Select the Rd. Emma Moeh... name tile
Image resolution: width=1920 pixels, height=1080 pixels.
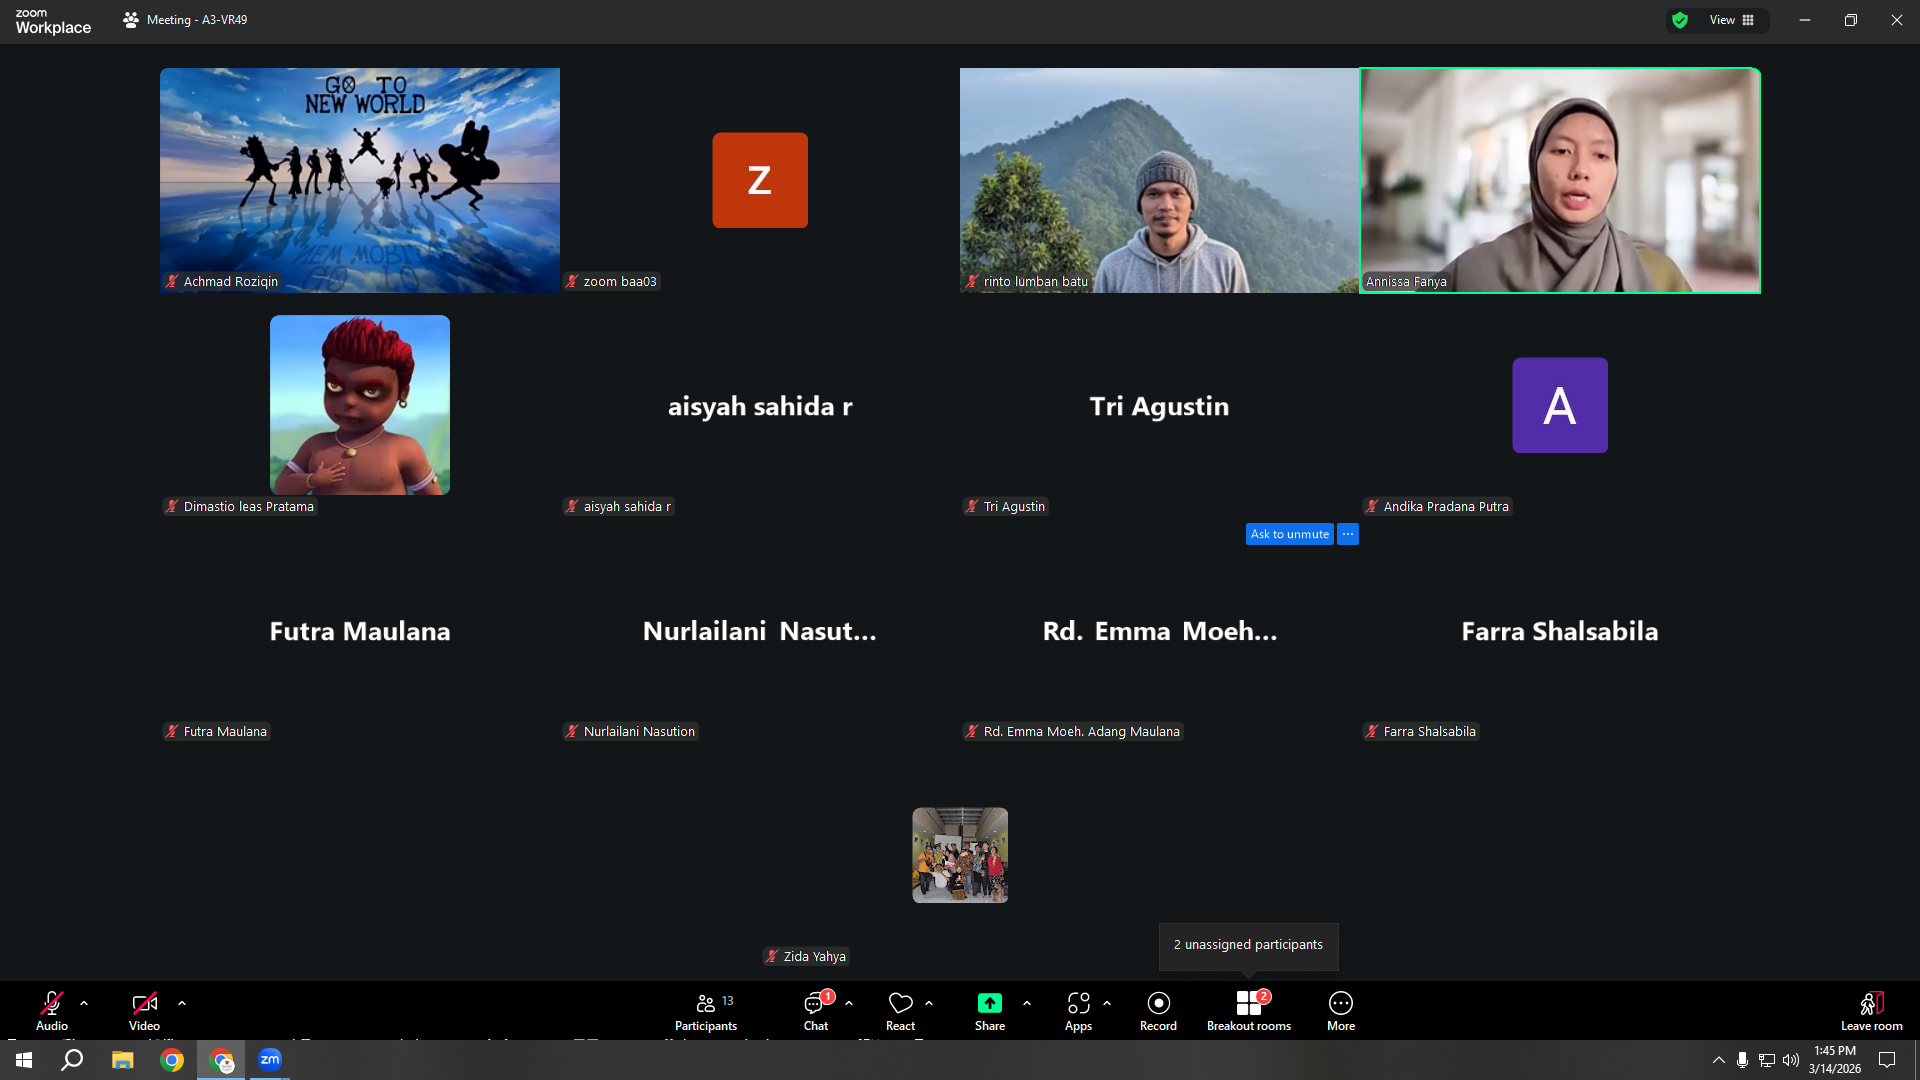coord(1160,630)
